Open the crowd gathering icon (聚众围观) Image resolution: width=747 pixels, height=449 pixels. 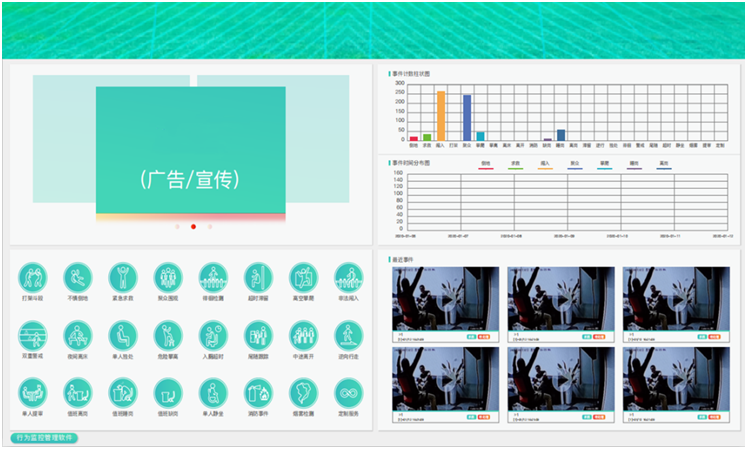(168, 277)
